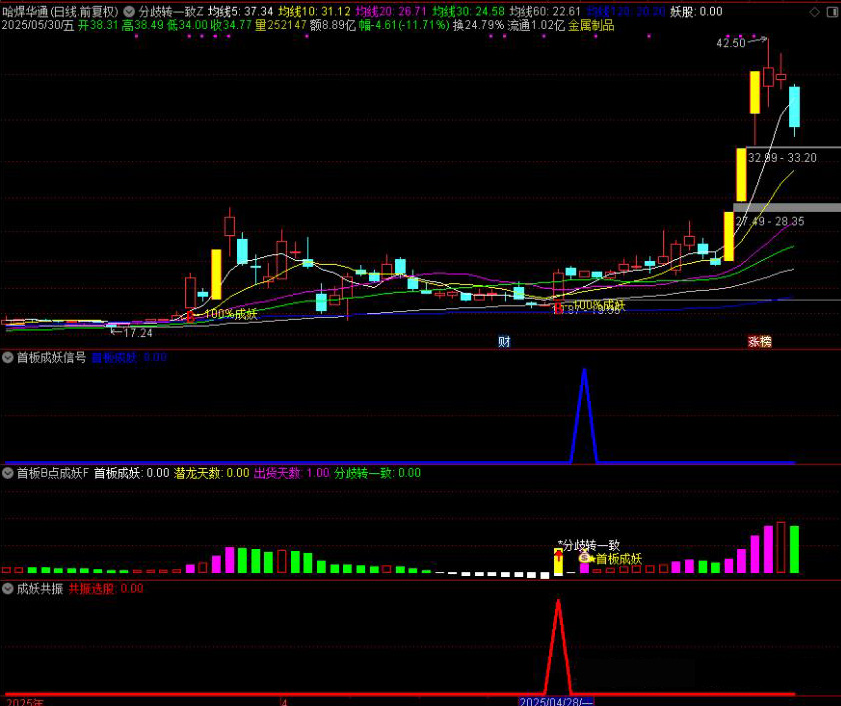Click the 17.24 low price arrow label
The image size is (841, 706).
[137, 333]
